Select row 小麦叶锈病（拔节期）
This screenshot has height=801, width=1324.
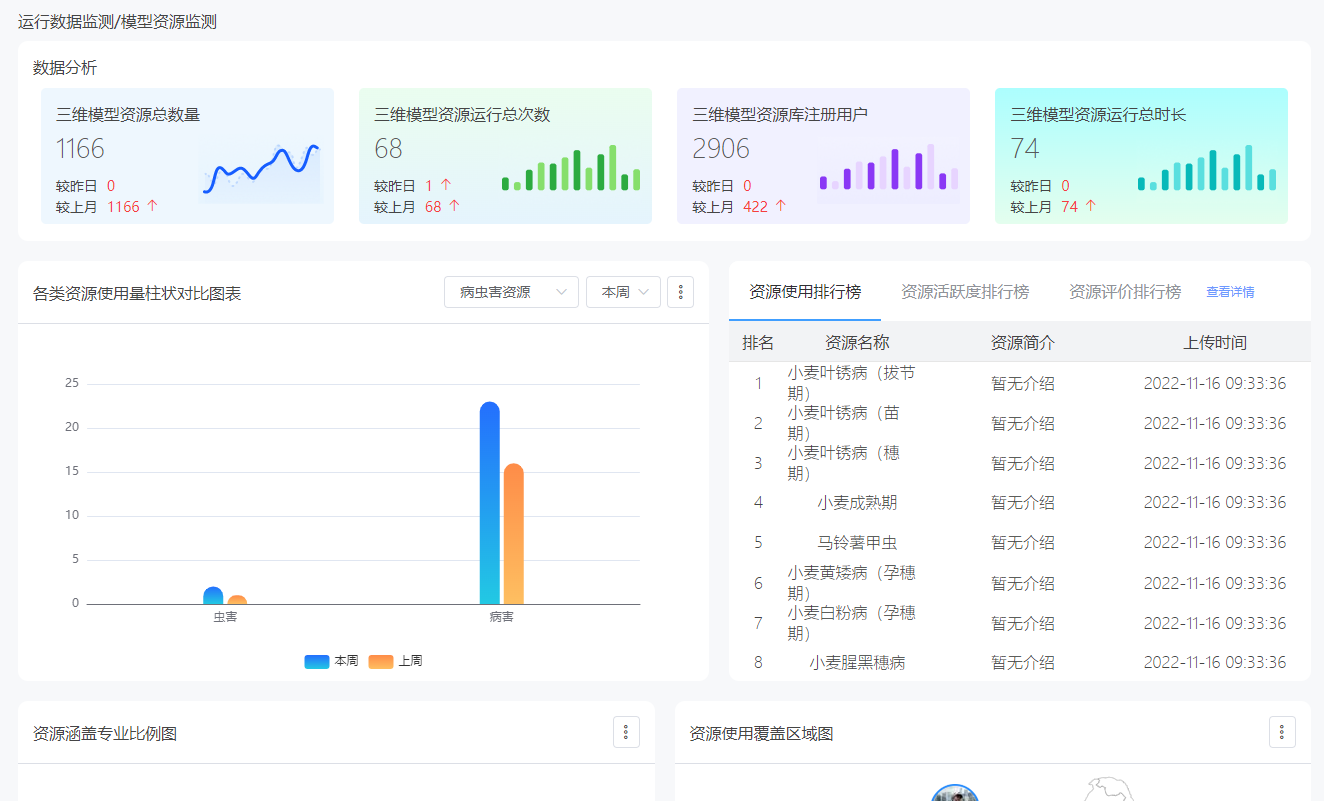[1020, 383]
